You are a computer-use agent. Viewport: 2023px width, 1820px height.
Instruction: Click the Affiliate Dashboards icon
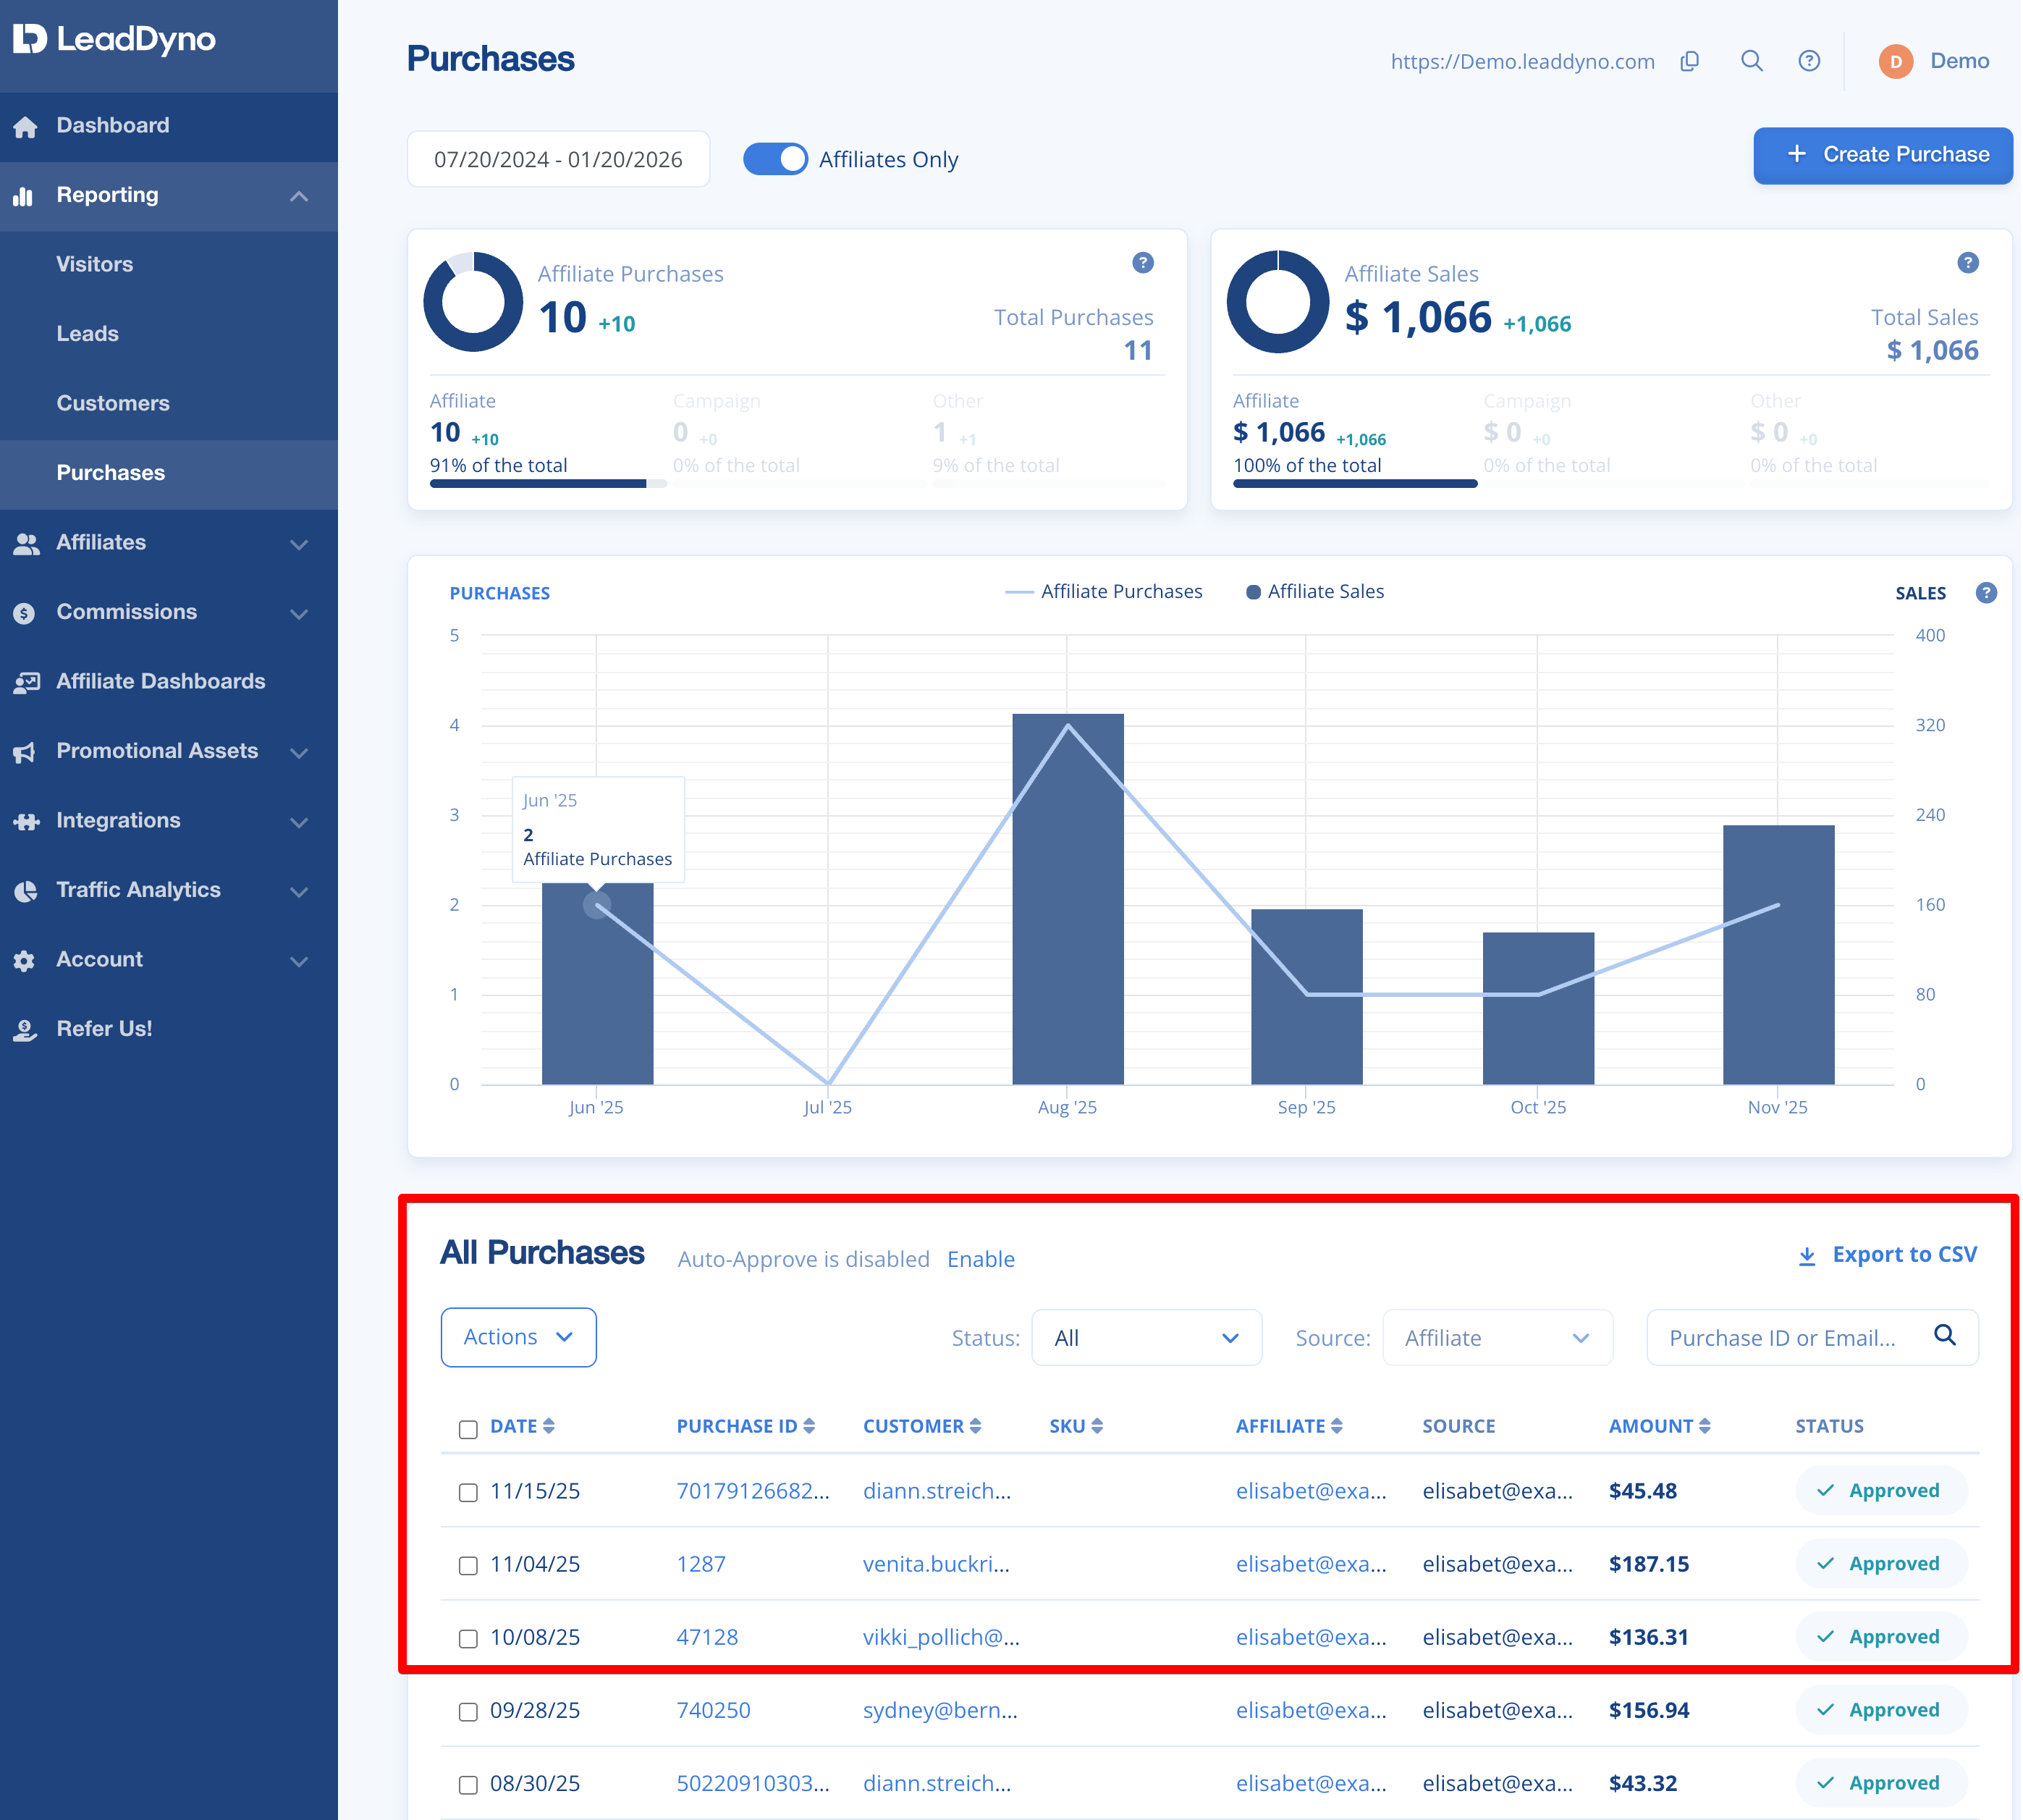pyautogui.click(x=26, y=682)
